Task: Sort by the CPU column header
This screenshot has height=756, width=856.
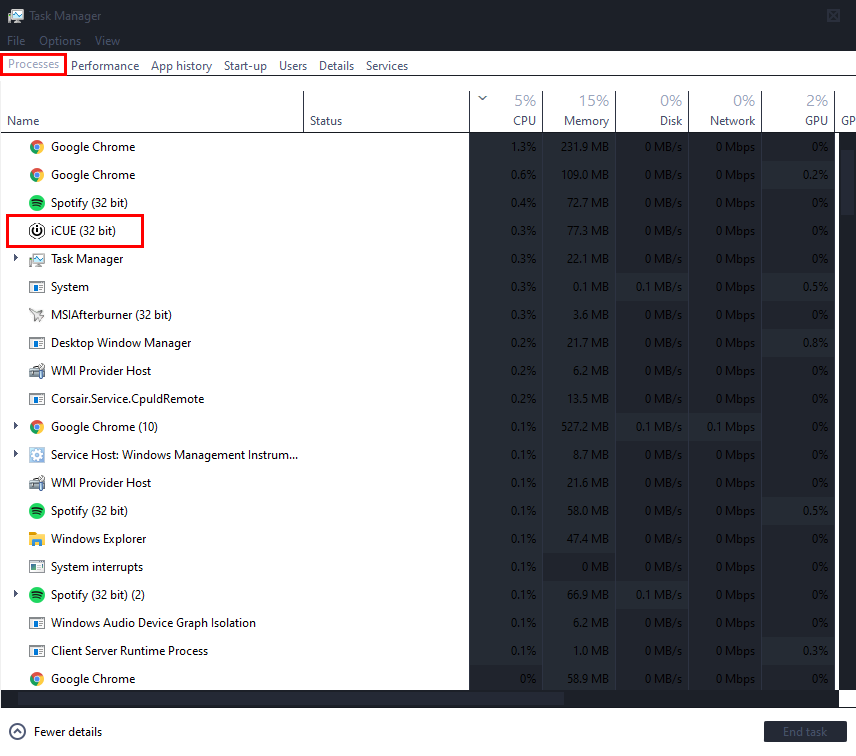Action: [506, 112]
